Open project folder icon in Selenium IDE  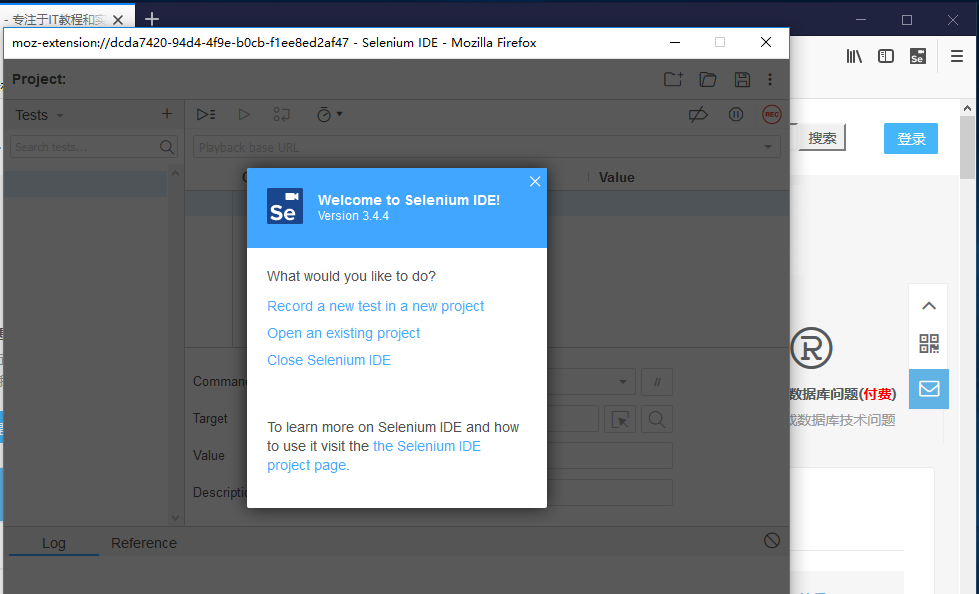tap(707, 79)
